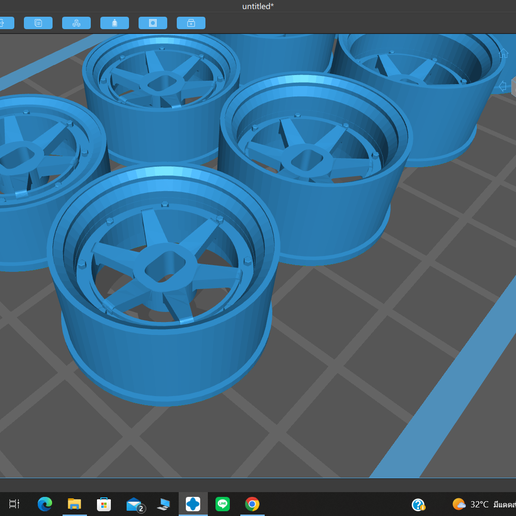Click the partially visible leftmost toolbar button
The image size is (516, 516).
click(x=7, y=23)
